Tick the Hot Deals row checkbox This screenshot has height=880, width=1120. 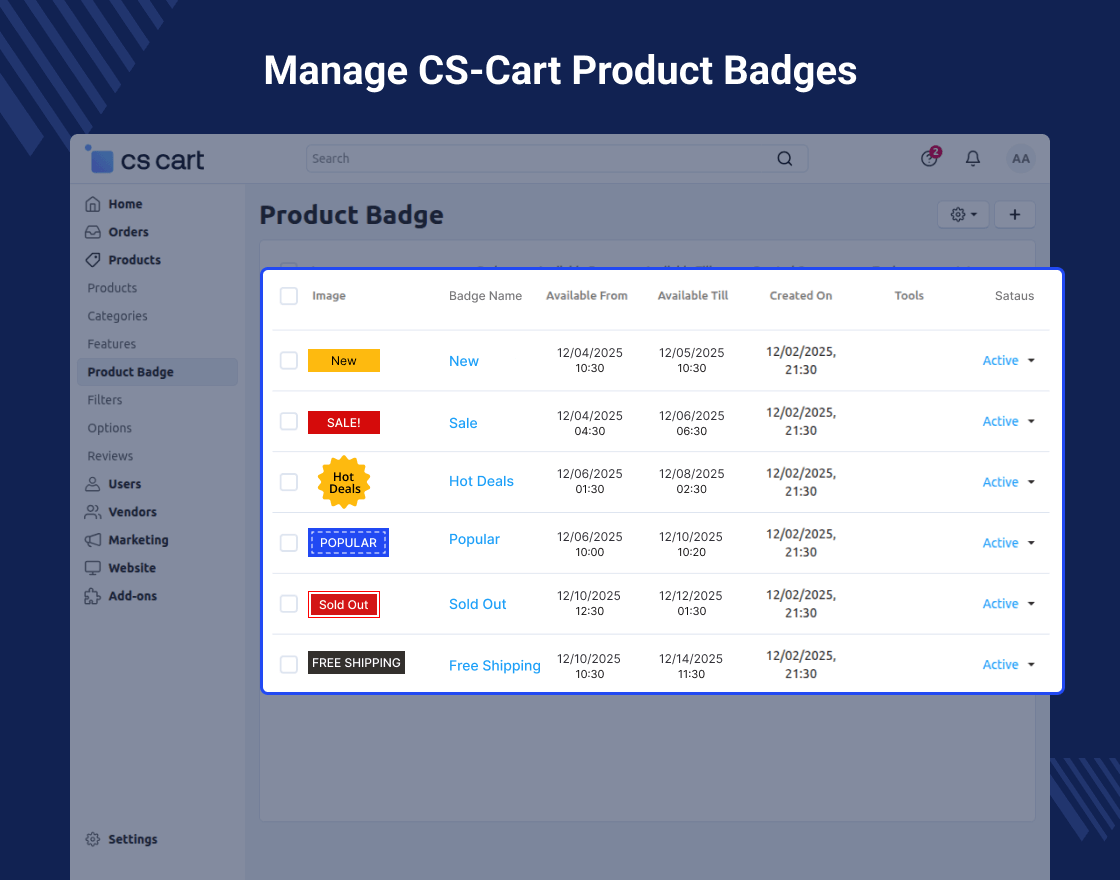pyautogui.click(x=289, y=482)
